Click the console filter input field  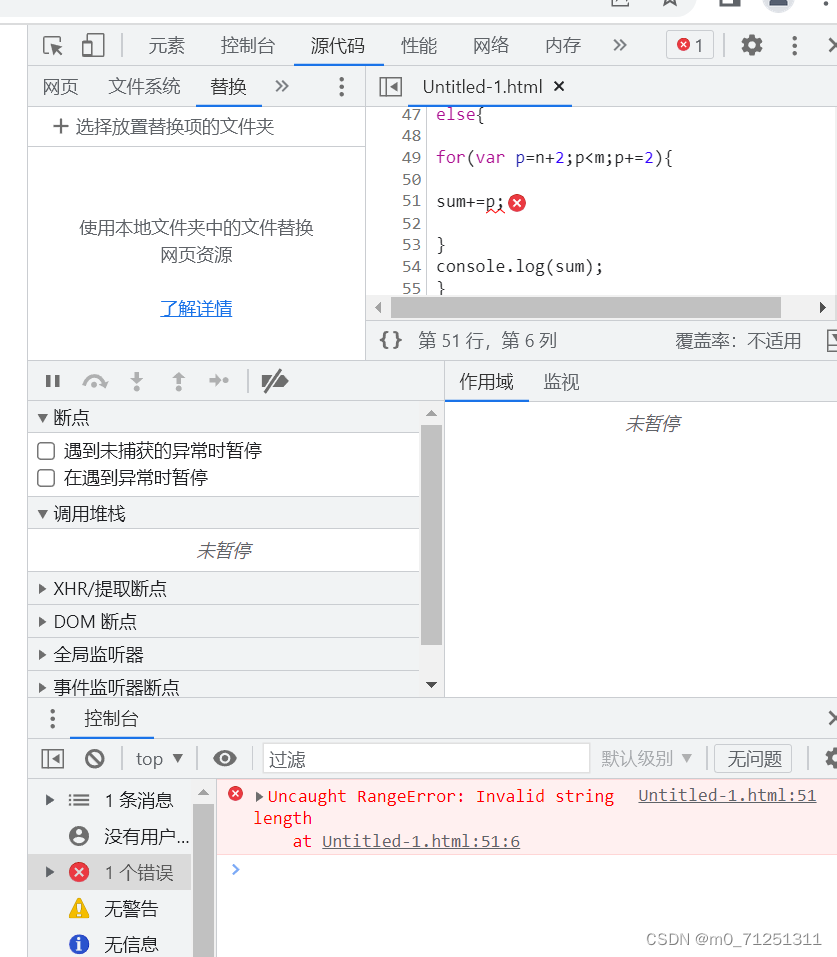pyautogui.click(x=425, y=758)
